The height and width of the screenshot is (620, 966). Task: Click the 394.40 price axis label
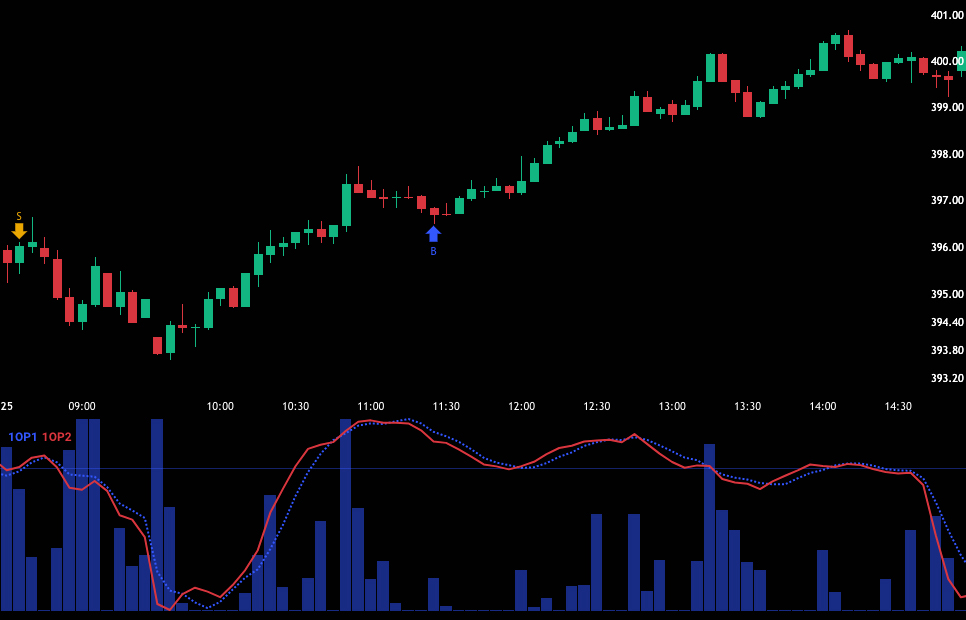click(946, 322)
